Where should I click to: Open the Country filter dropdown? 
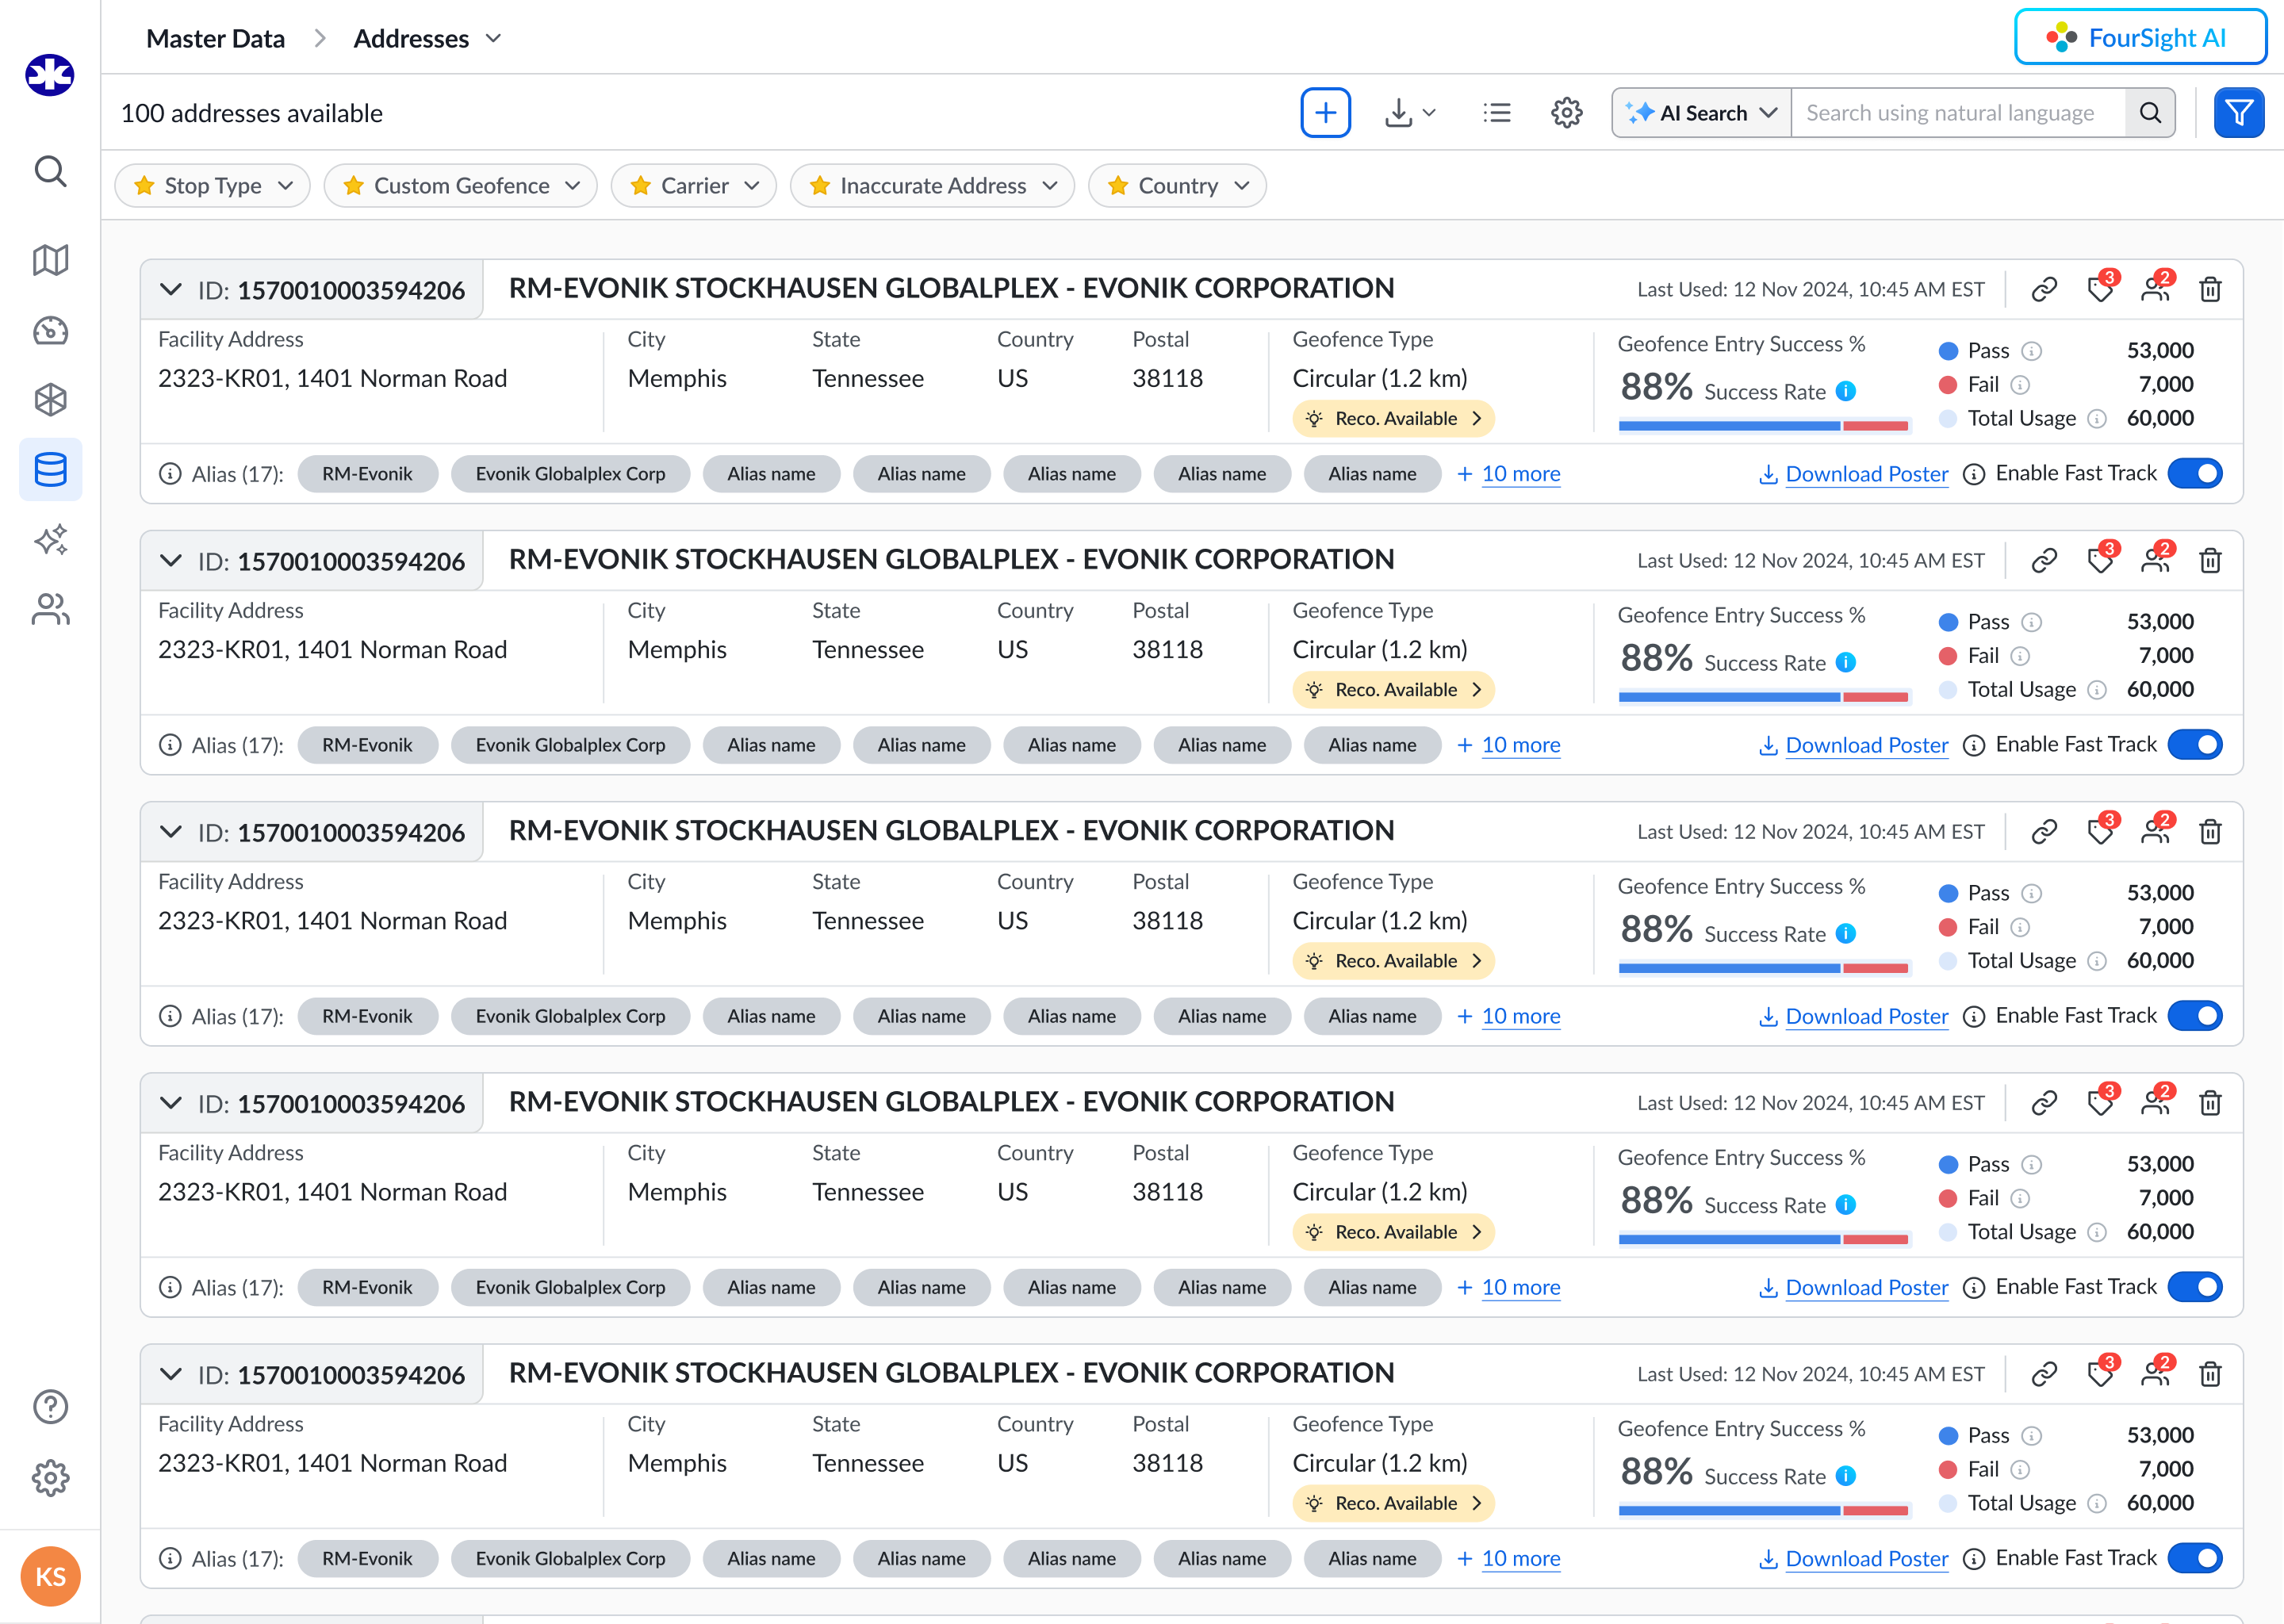1177,186
